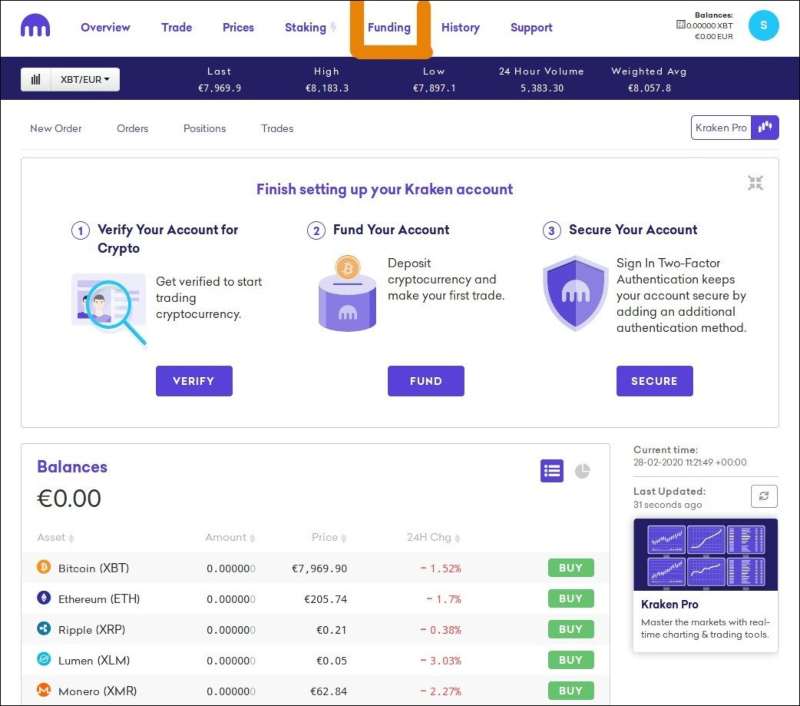Click the chart icon beside XBT/EUR
The image size is (800, 706).
point(36,79)
